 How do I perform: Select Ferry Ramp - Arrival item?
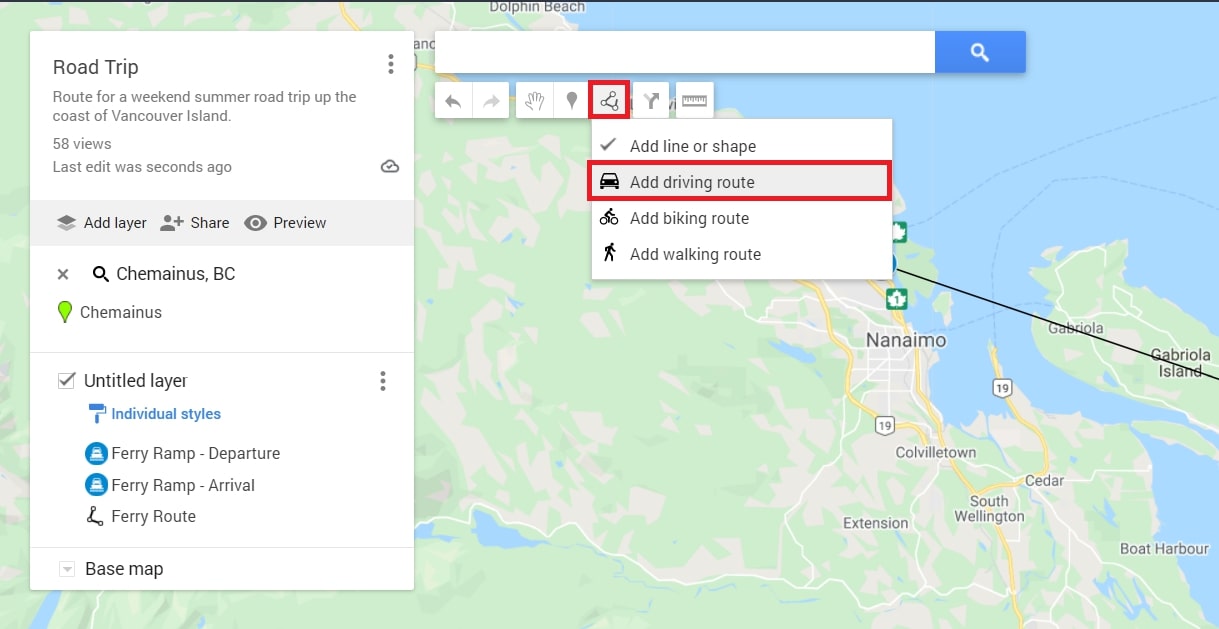point(171,485)
